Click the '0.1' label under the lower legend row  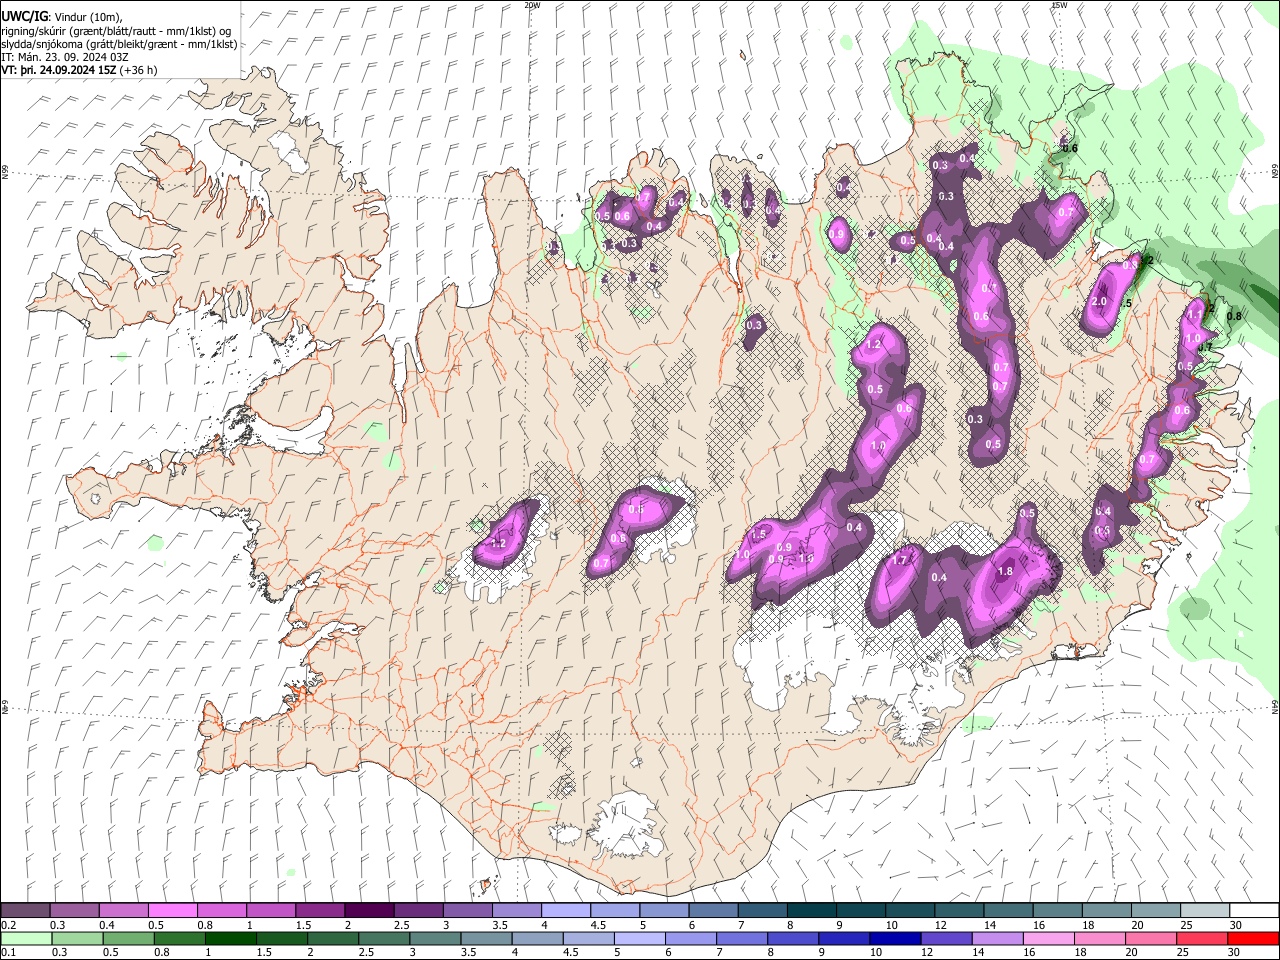pyautogui.click(x=9, y=953)
